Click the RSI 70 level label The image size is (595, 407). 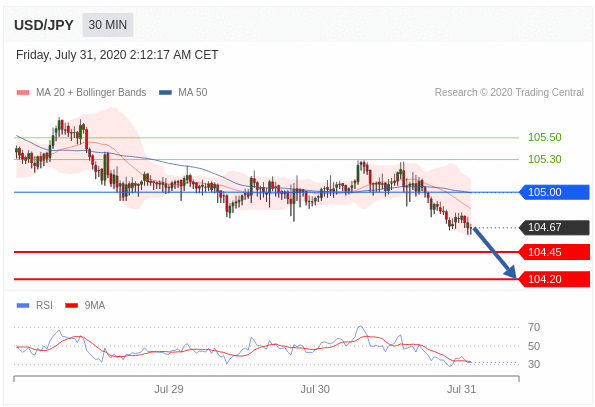click(534, 327)
